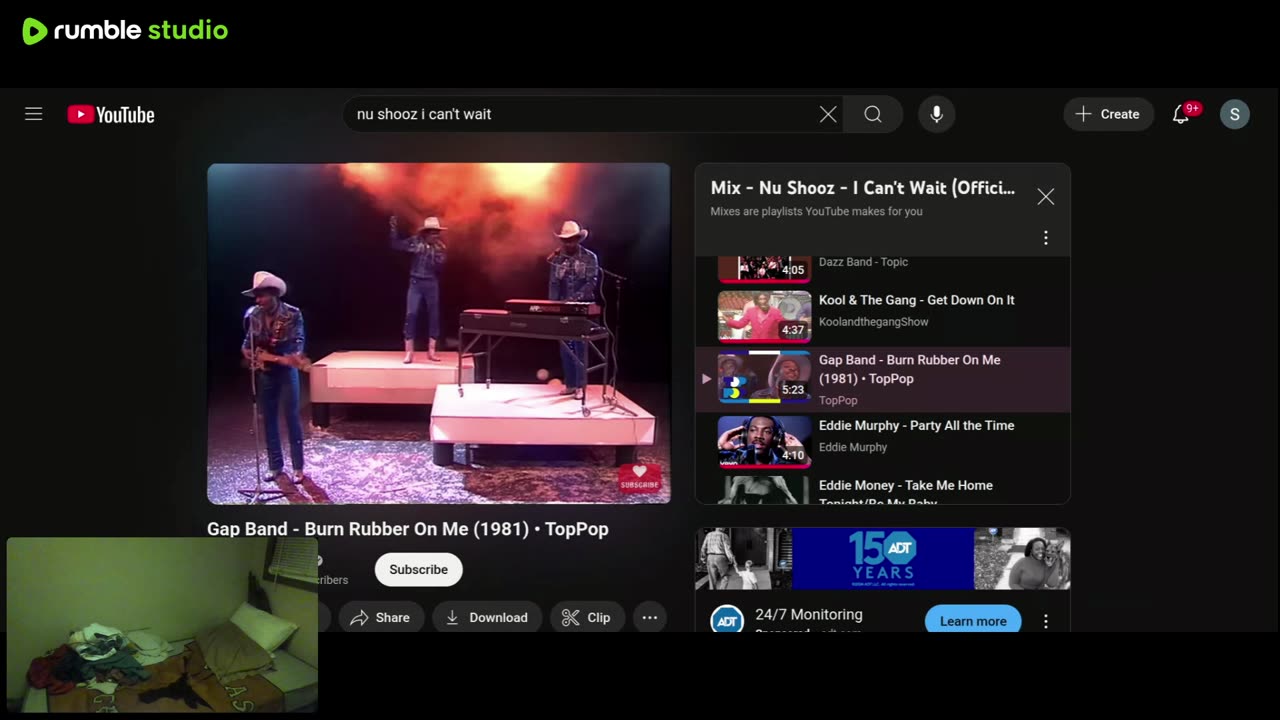
Task: Click Mix - Nu Shooz playlist title
Action: pyautogui.click(x=862, y=188)
